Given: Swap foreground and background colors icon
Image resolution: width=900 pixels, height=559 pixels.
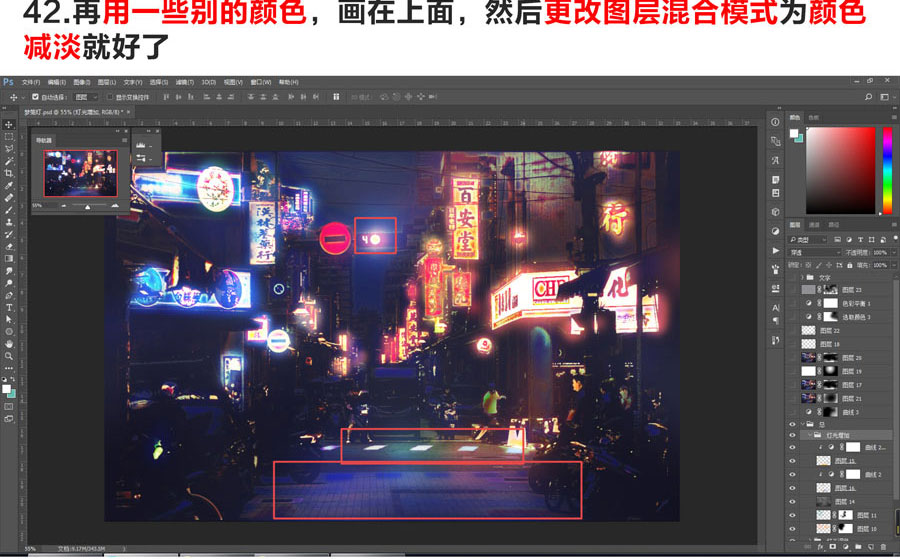Looking at the screenshot, I should click(12, 380).
